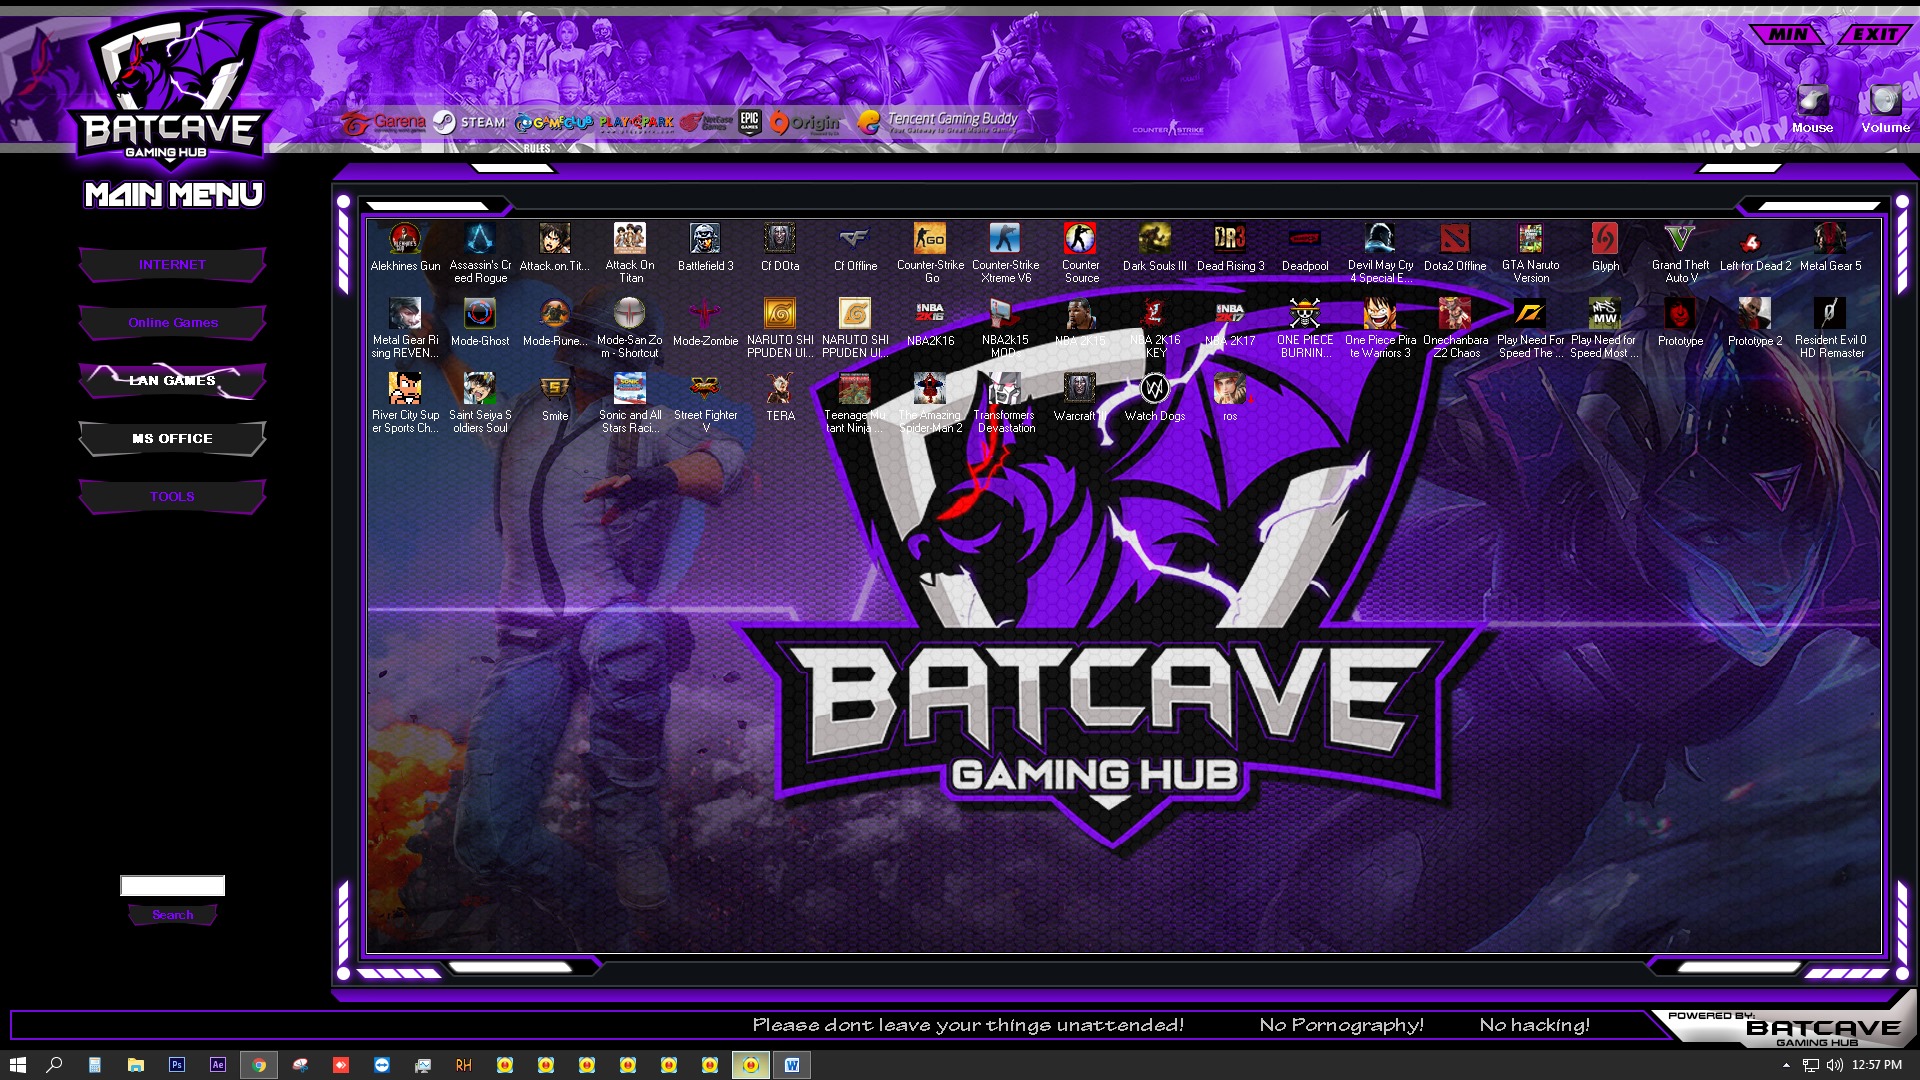1920x1080 pixels.
Task: Click the taskbar clock showing 12:57 PM
Action: coord(1877,1065)
